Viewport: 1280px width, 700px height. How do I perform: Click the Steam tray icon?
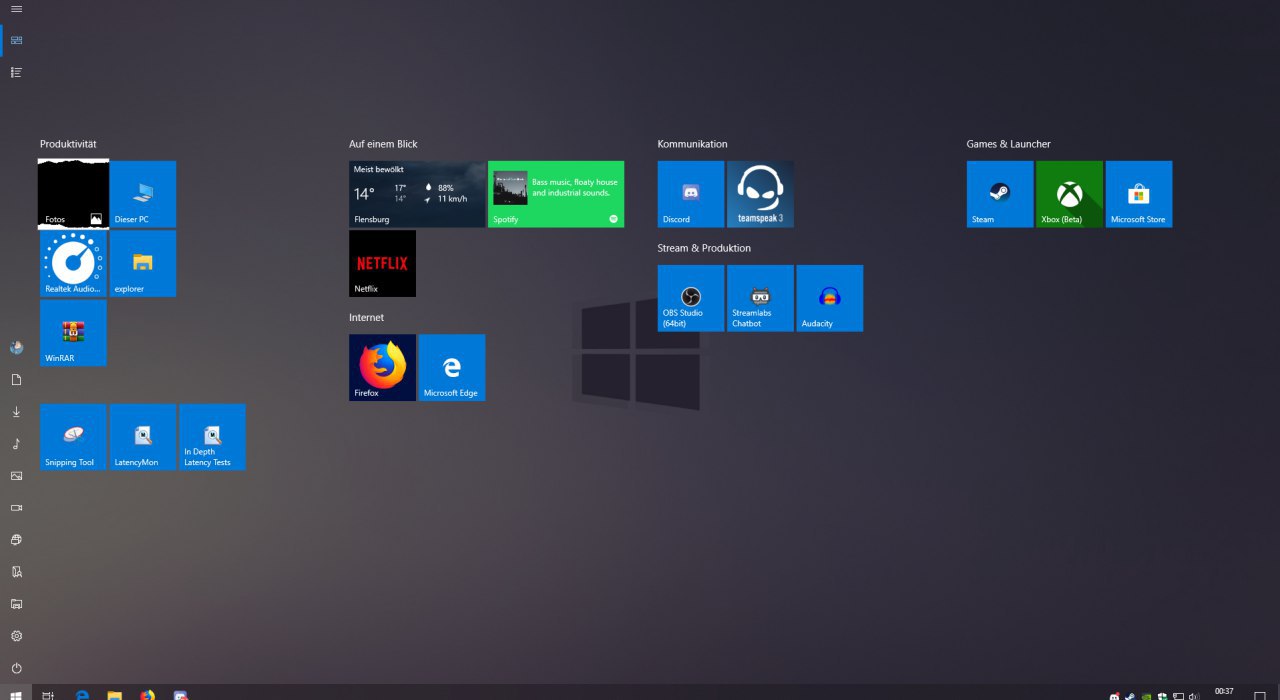pyautogui.click(x=1129, y=696)
